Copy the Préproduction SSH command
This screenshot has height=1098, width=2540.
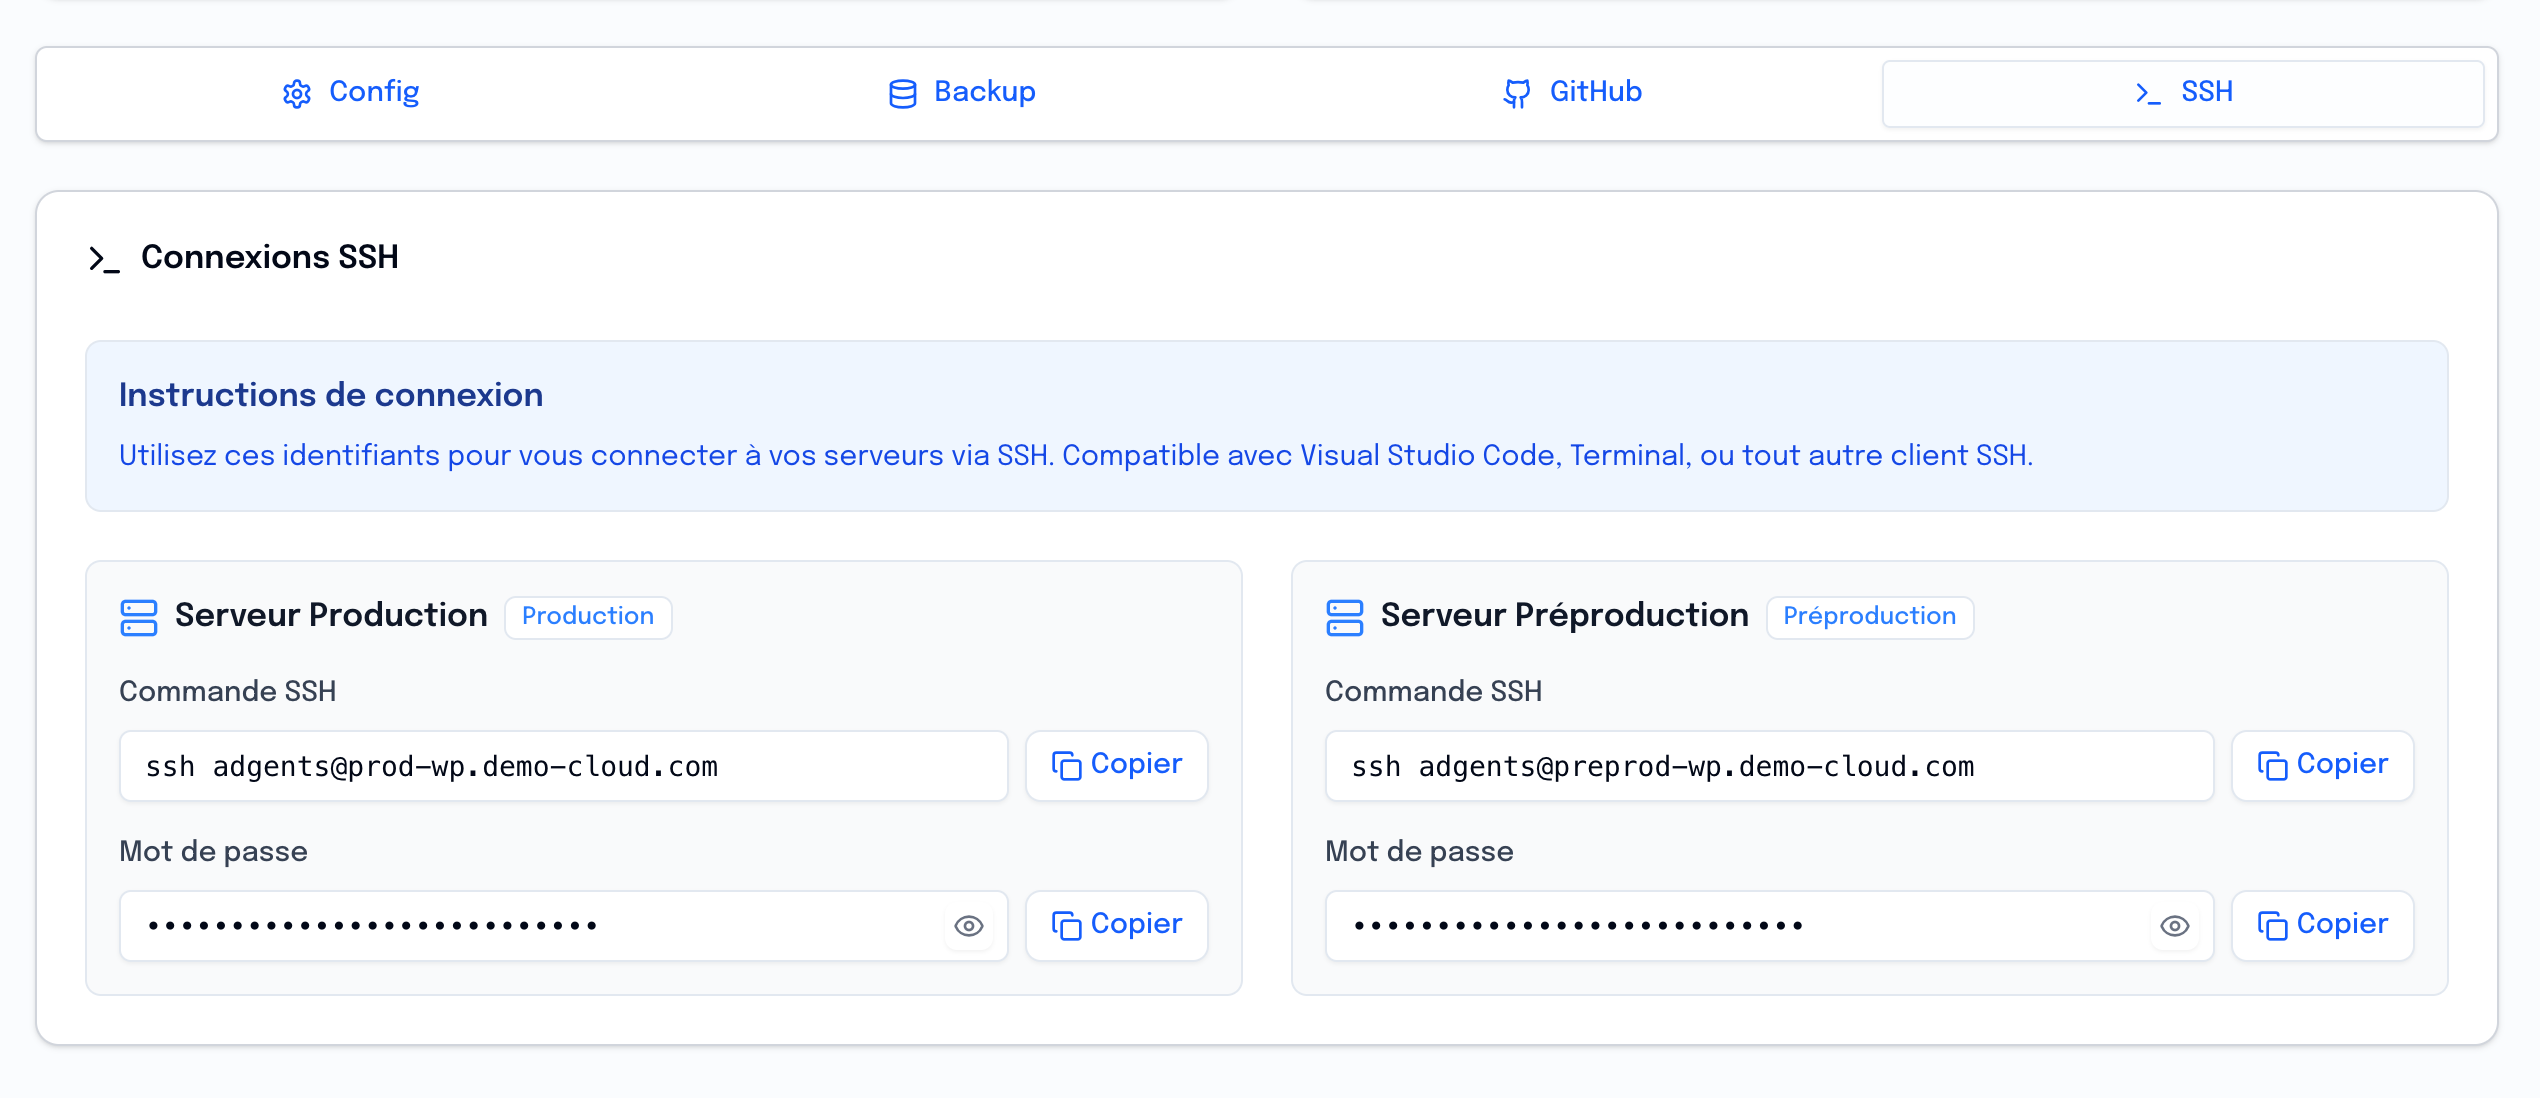point(2322,765)
